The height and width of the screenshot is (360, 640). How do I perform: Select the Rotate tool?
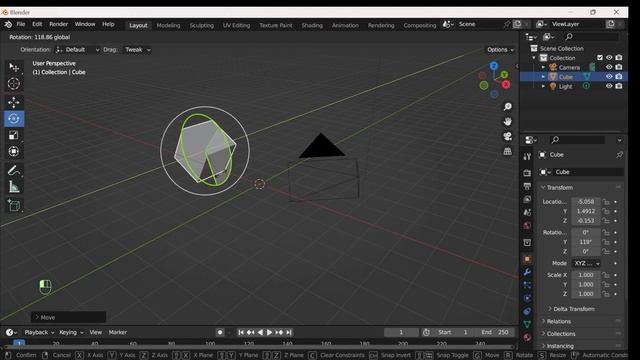[x=14, y=119]
